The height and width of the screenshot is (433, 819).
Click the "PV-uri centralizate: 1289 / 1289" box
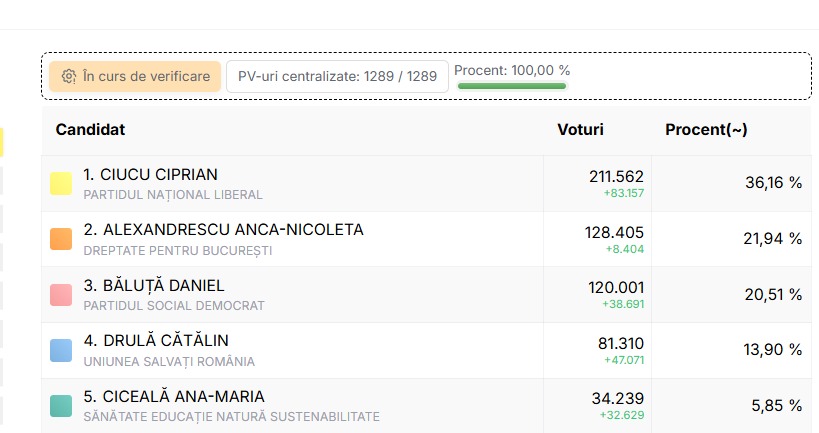pyautogui.click(x=337, y=76)
